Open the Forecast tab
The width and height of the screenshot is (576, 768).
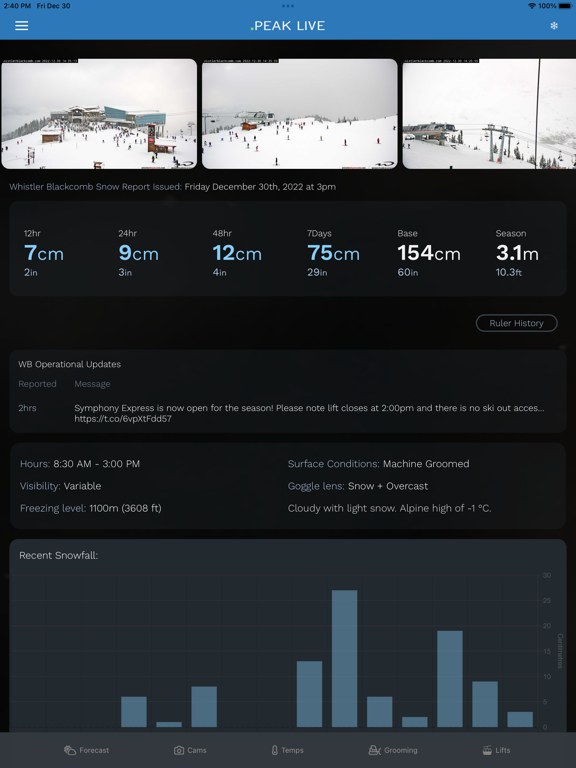pos(86,750)
